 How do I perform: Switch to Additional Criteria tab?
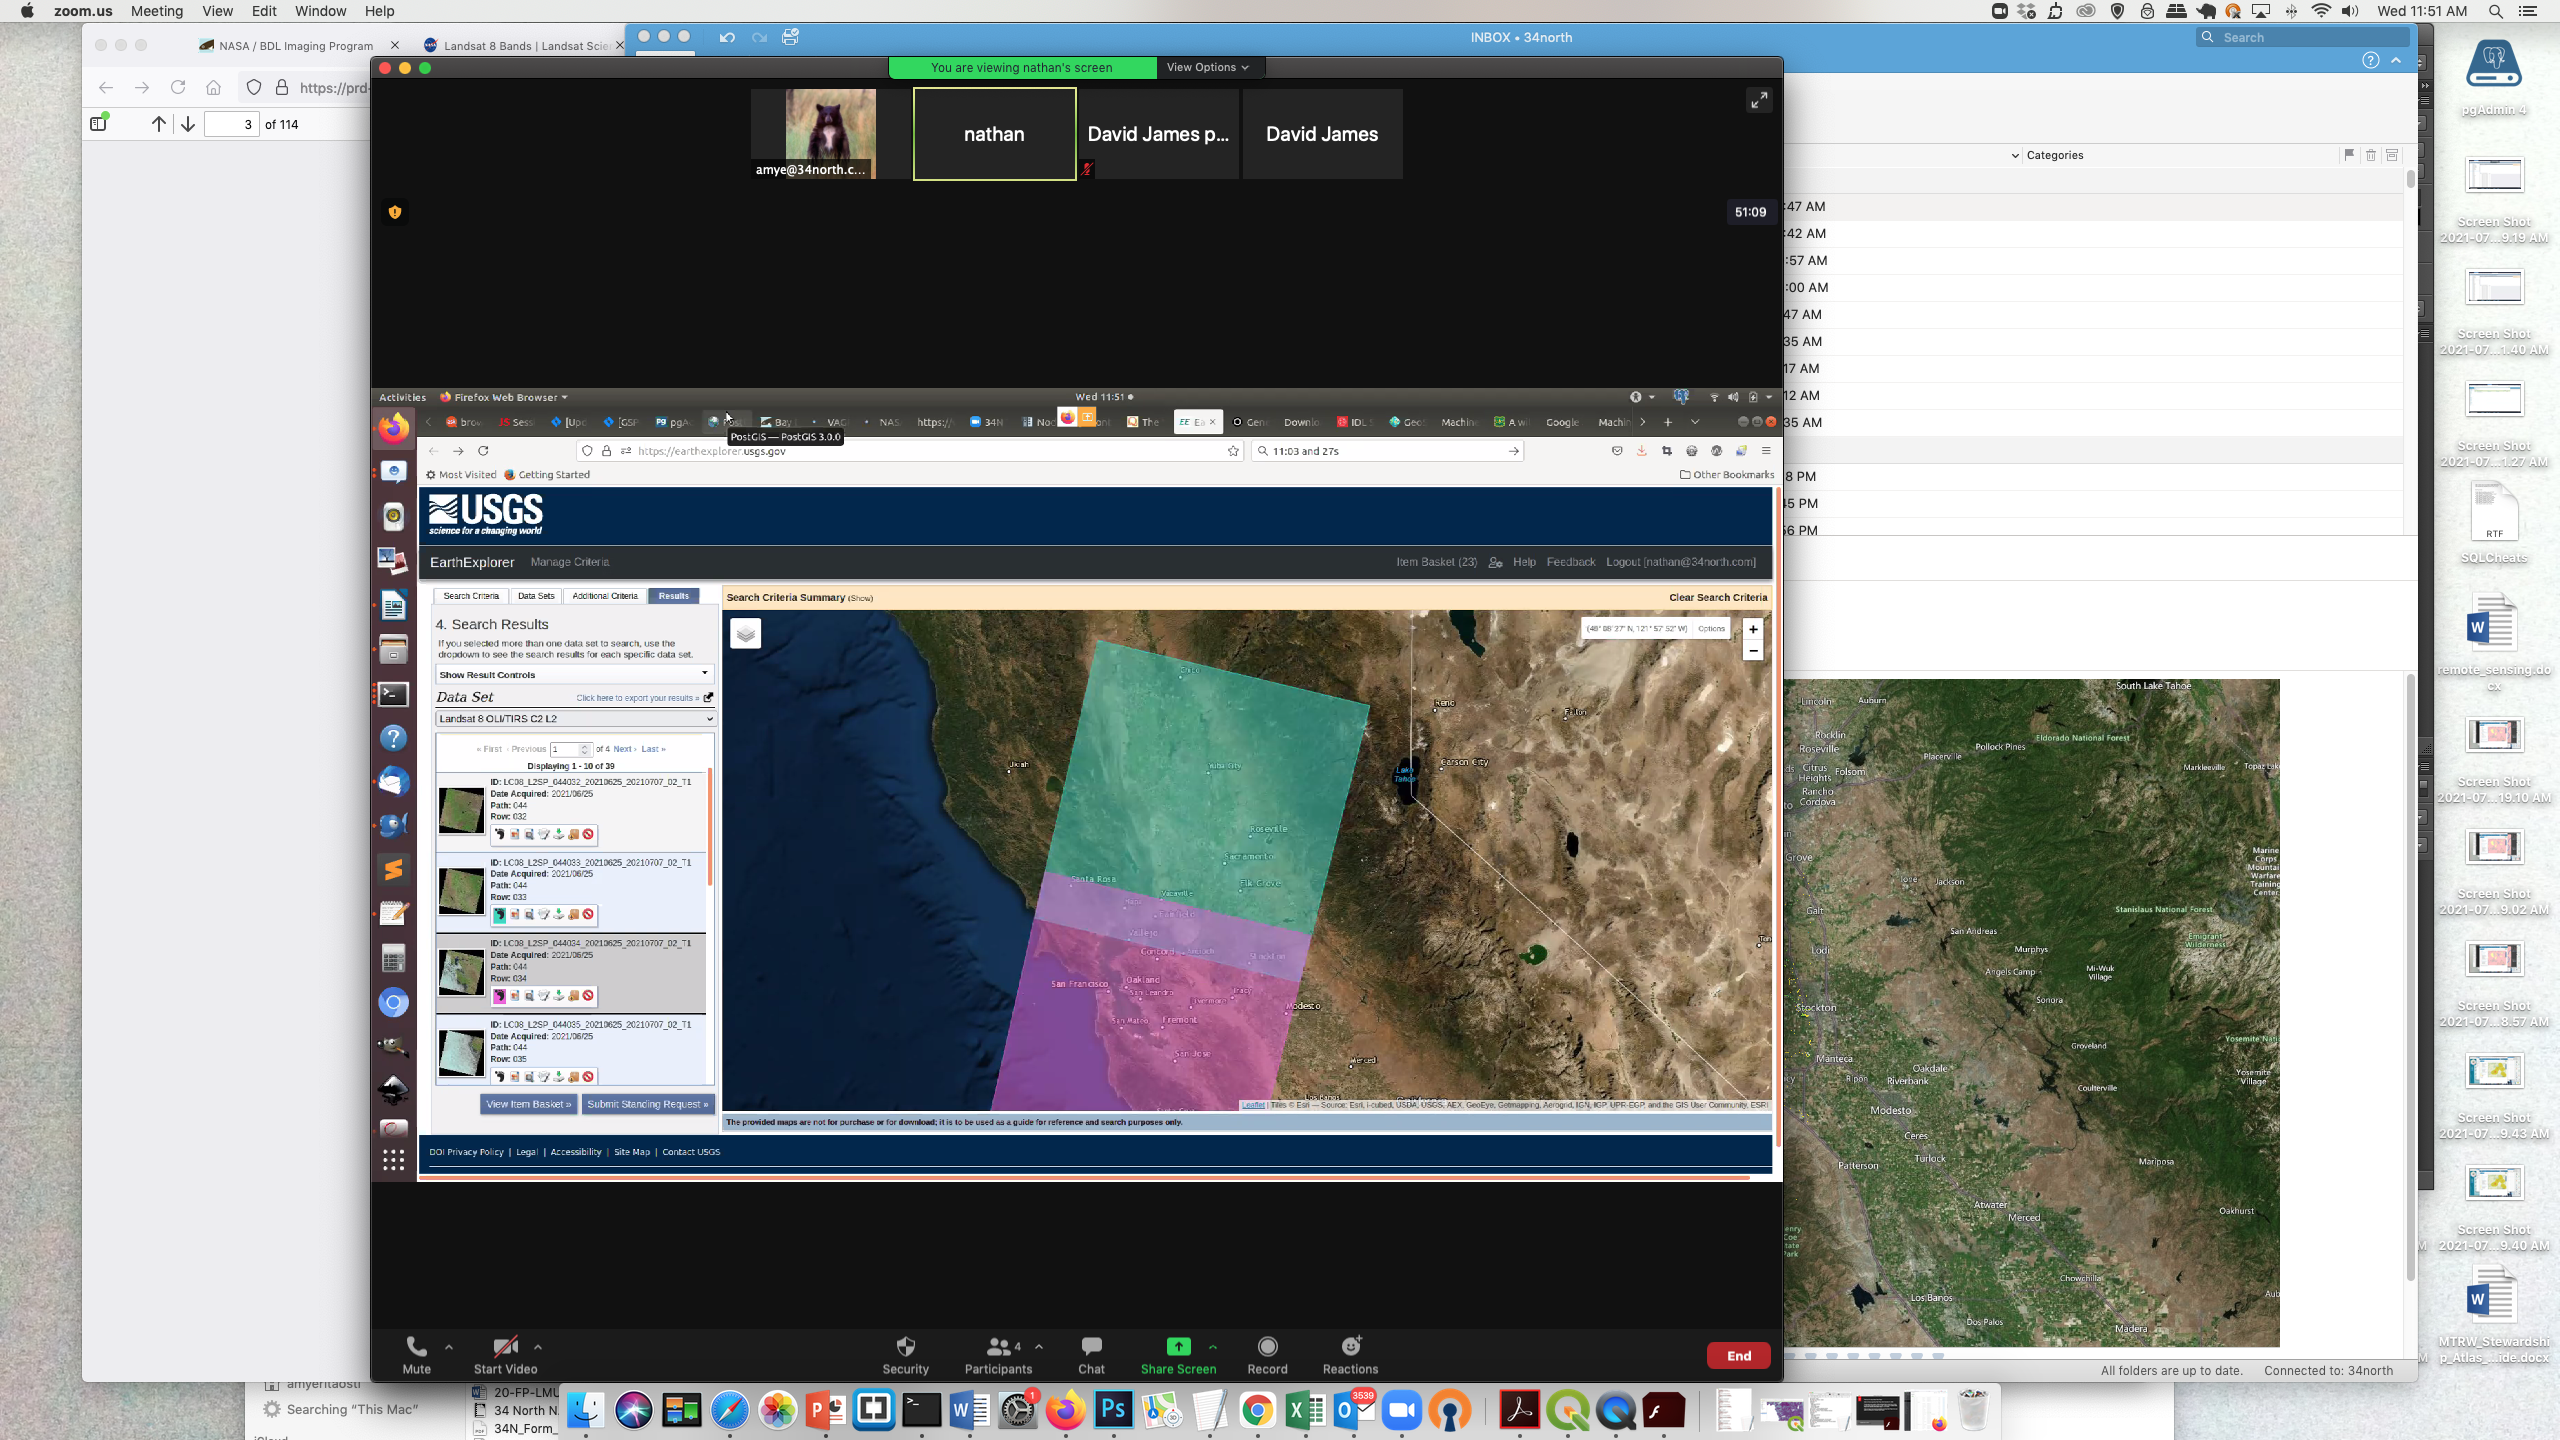[605, 596]
